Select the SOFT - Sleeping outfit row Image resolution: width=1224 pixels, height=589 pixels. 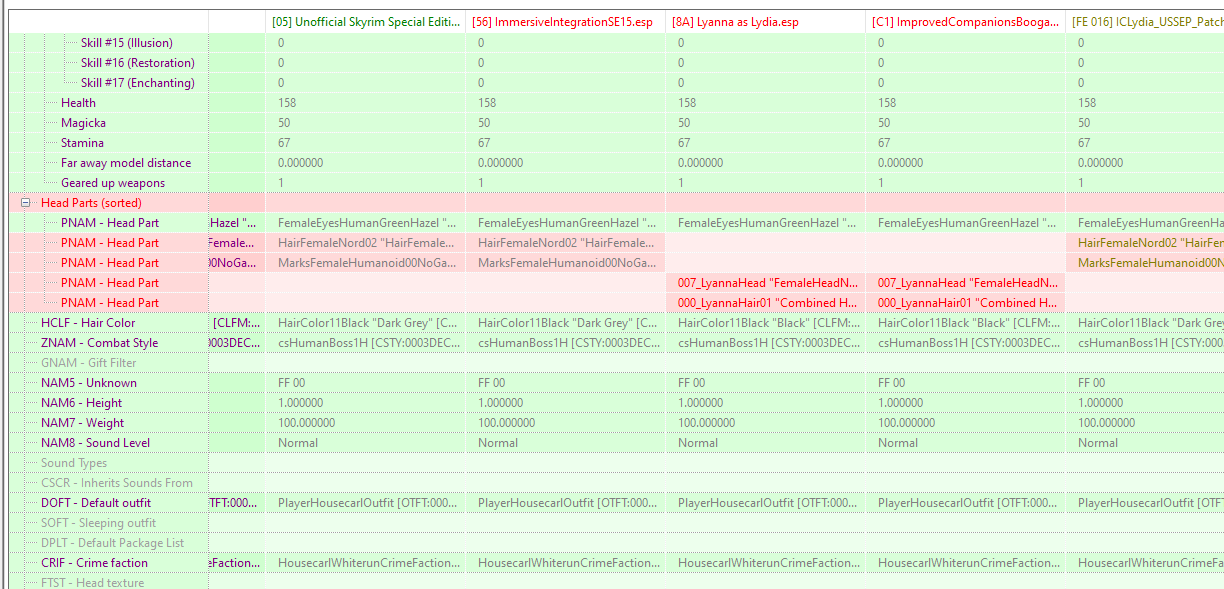click(98, 523)
